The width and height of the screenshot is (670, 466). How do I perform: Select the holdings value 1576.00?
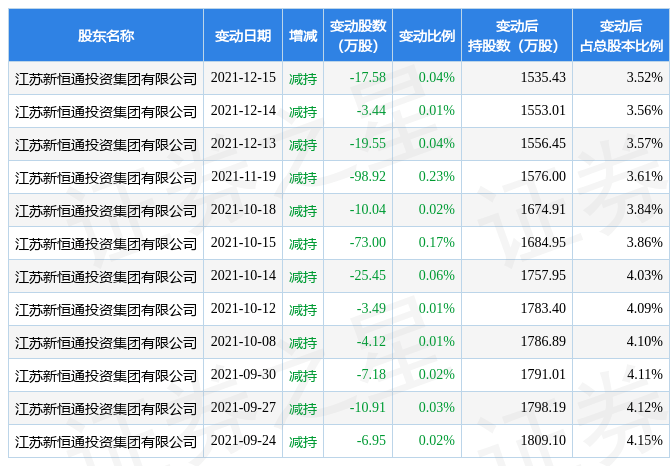tap(543, 176)
